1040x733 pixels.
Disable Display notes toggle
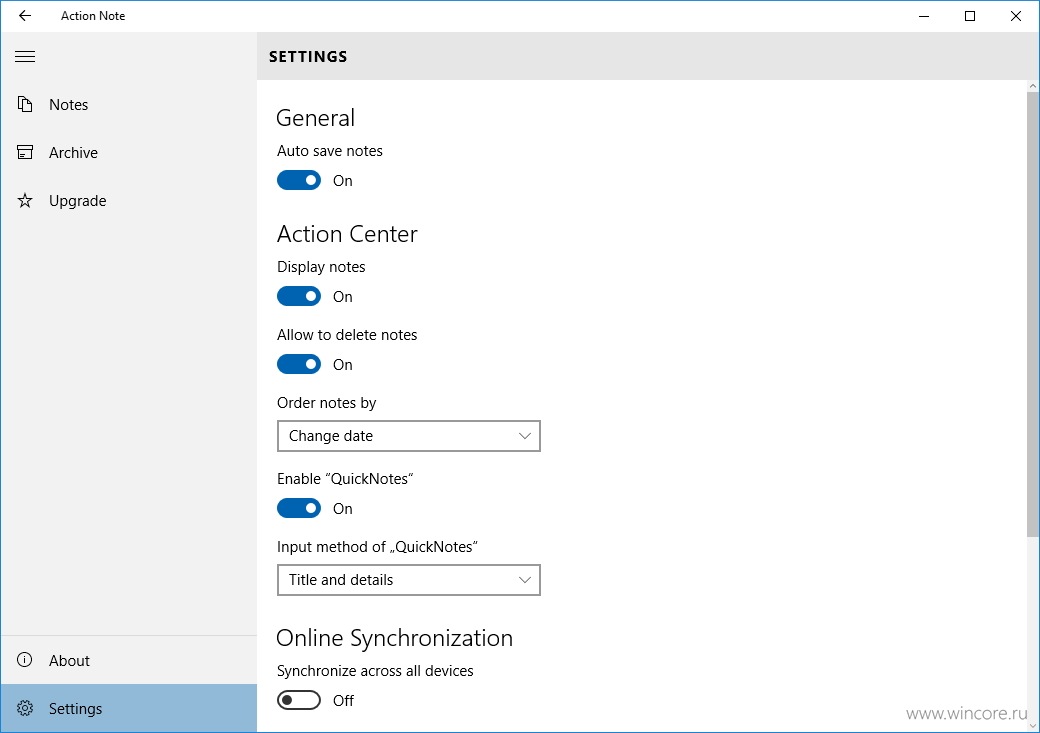[298, 297]
